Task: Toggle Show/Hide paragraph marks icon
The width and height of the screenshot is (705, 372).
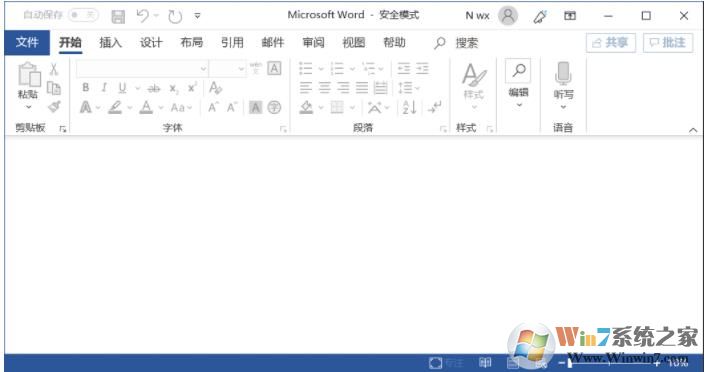Action: (x=435, y=107)
